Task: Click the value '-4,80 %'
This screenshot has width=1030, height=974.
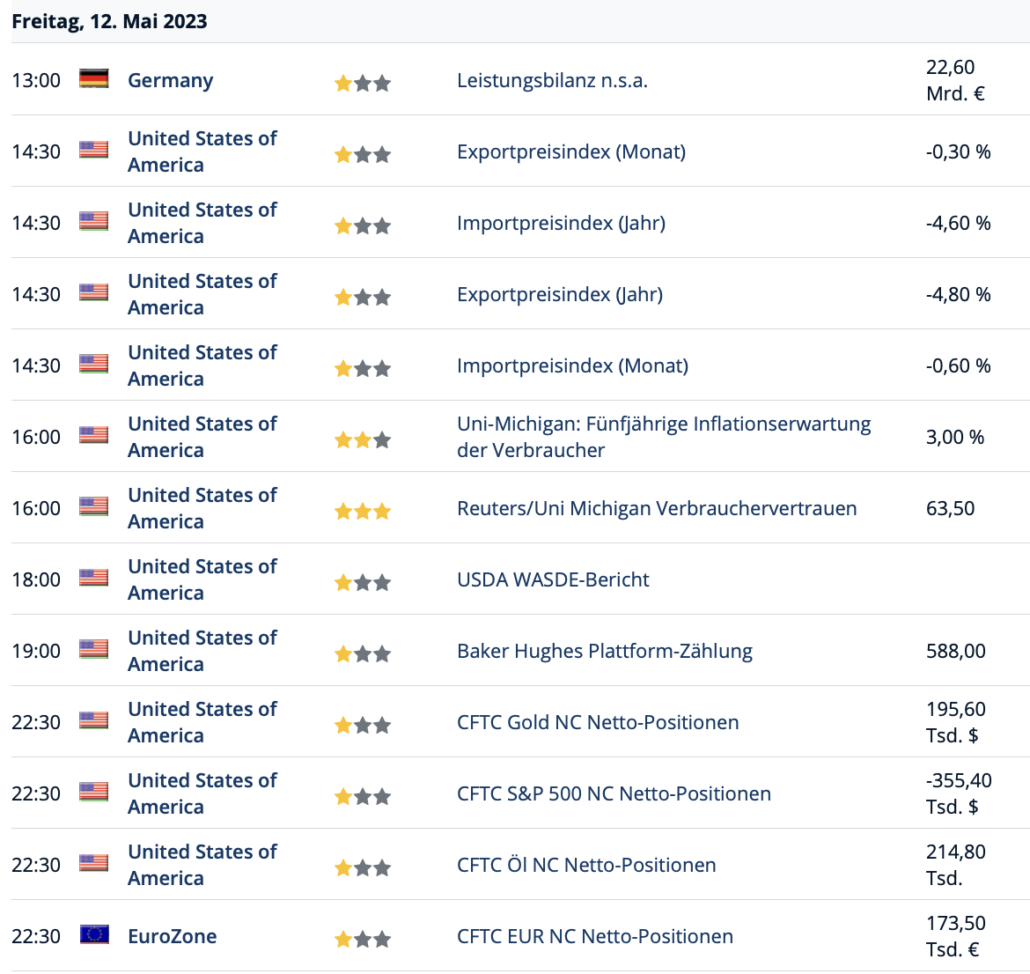Action: coord(958,294)
